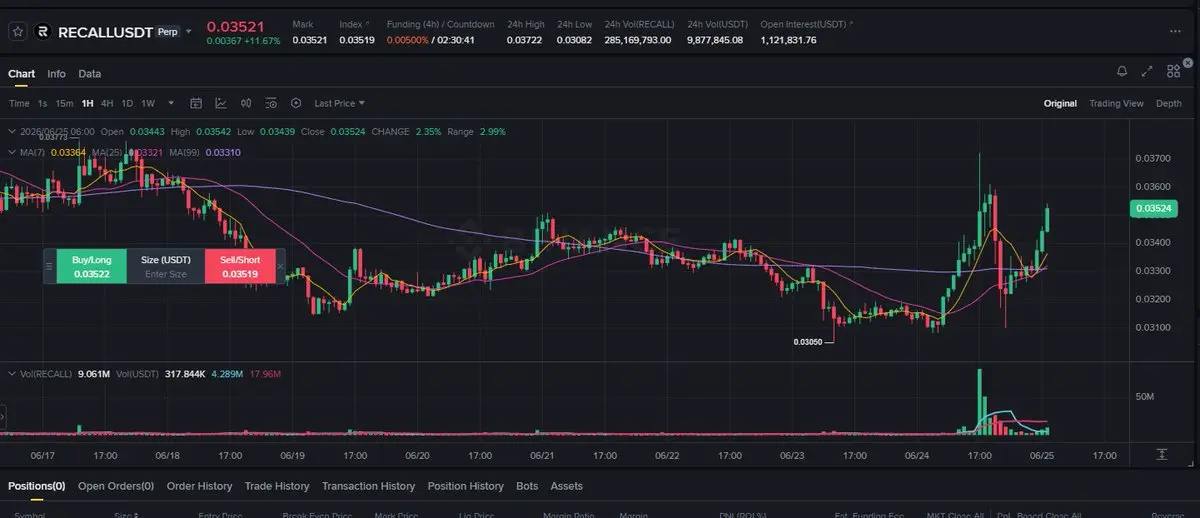The height and width of the screenshot is (518, 1200).
Task: Open the chart display settings icon
Action: (270, 103)
